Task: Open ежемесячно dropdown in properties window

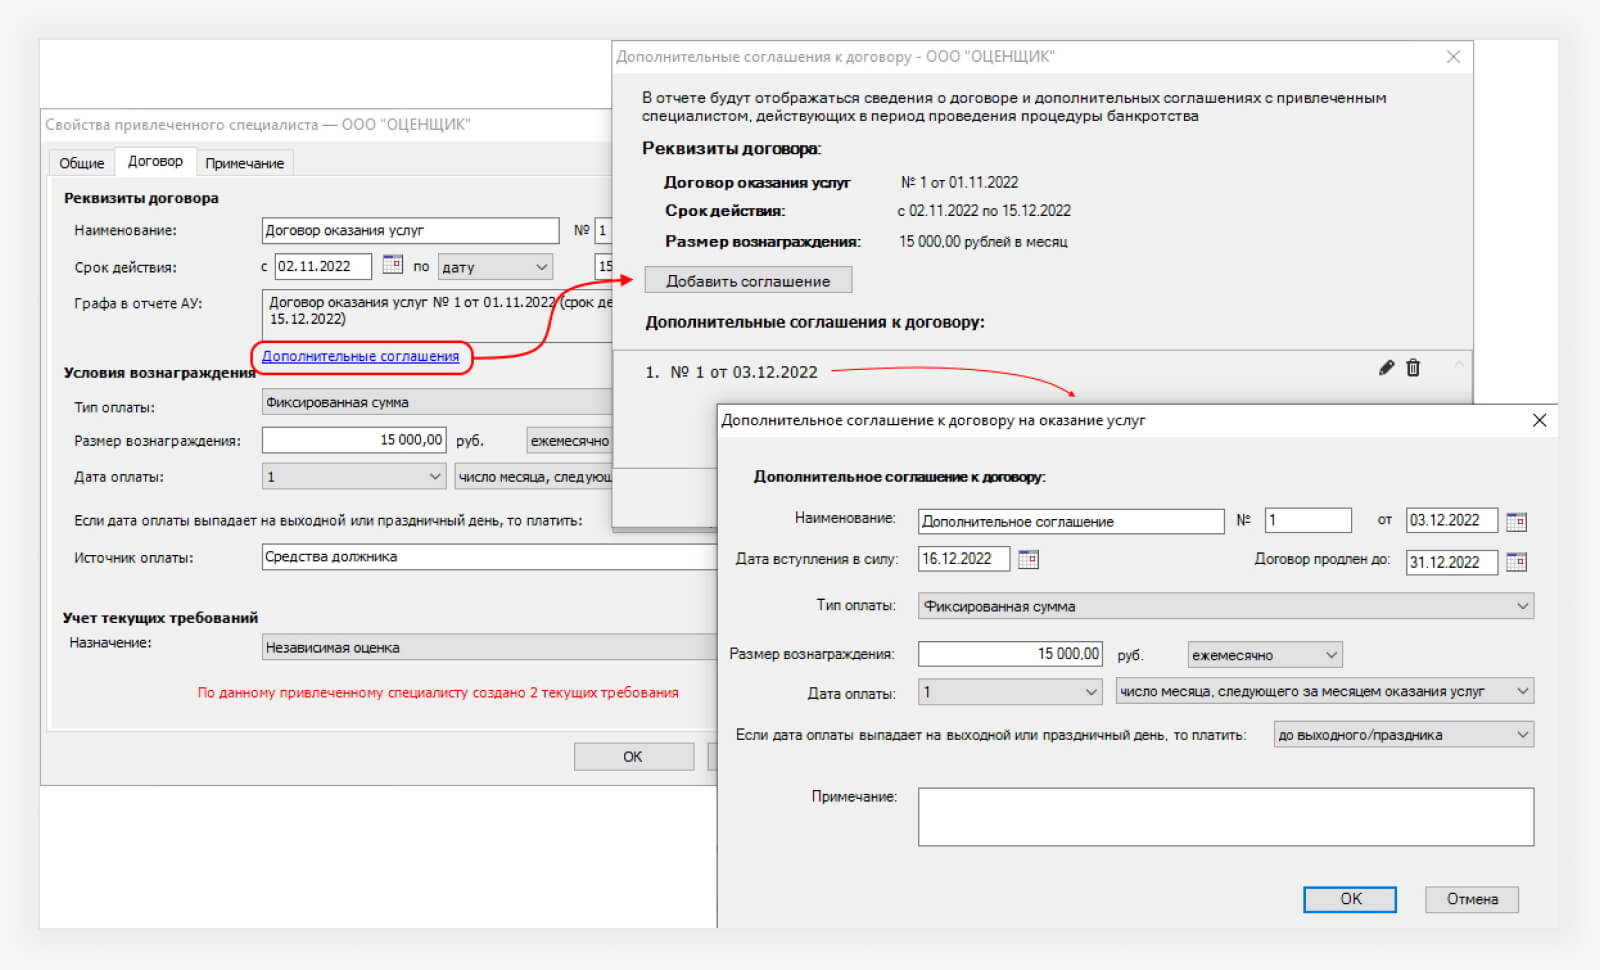Action: [569, 441]
